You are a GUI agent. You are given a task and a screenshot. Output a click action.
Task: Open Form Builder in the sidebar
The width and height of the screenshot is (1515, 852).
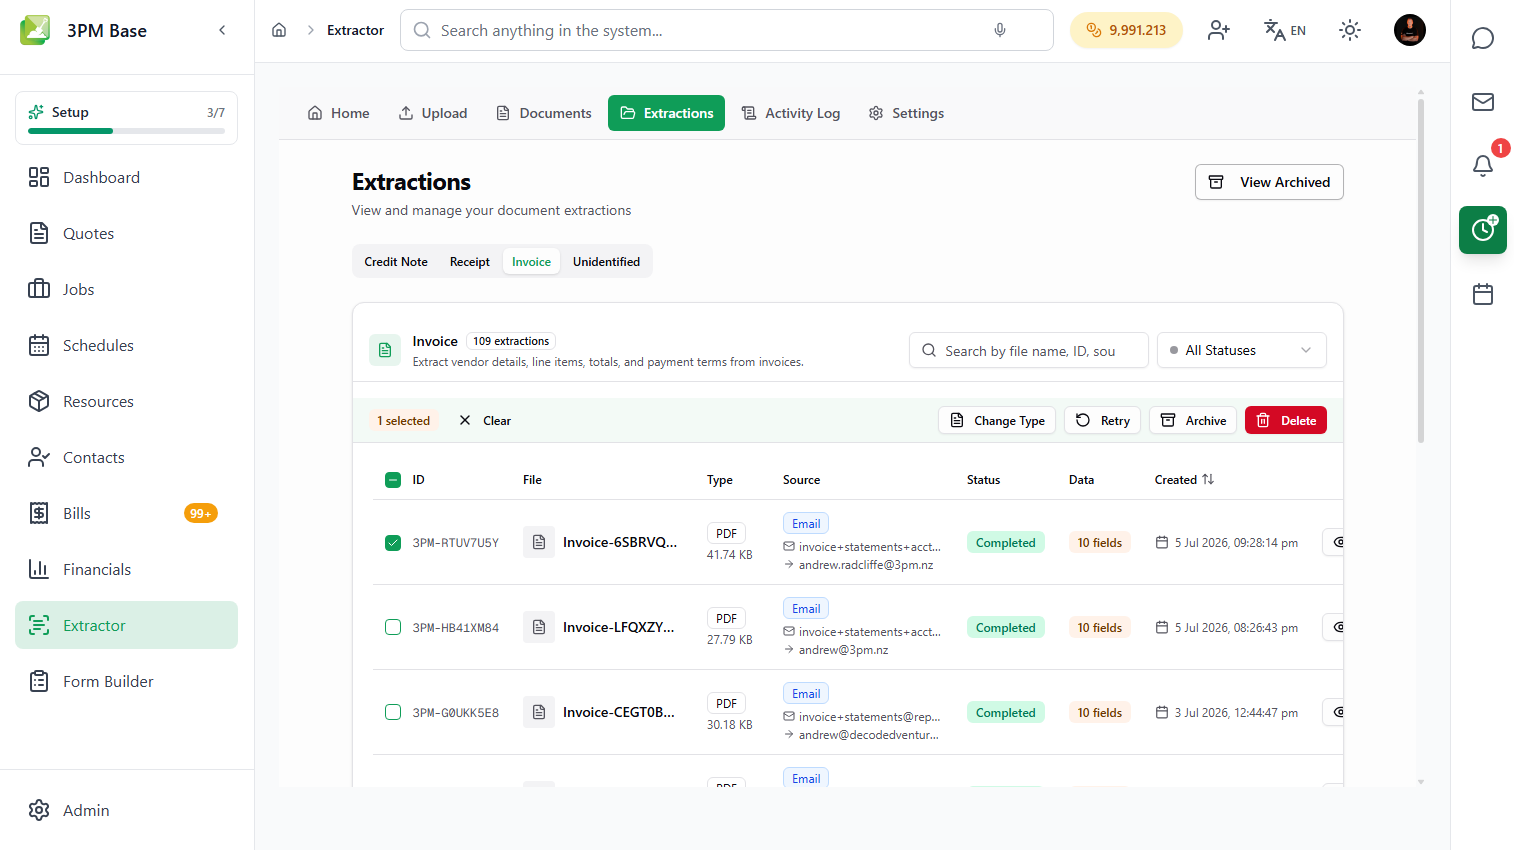[126, 681]
